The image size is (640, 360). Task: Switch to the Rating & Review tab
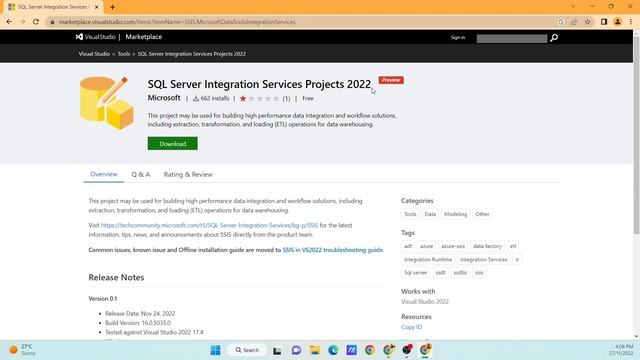click(188, 174)
